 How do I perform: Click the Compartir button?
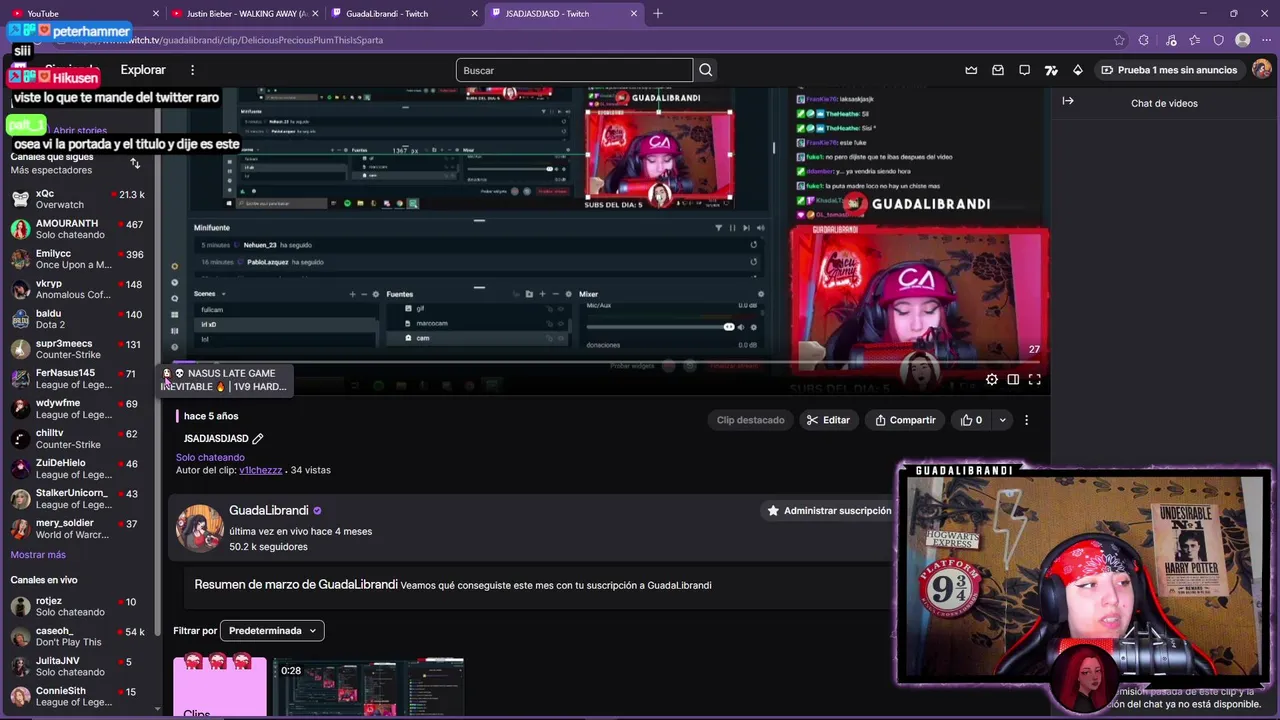[905, 420]
